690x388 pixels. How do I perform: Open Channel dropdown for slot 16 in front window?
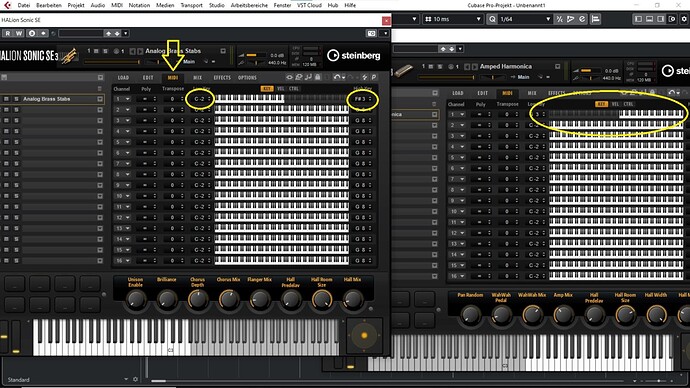click(x=122, y=260)
